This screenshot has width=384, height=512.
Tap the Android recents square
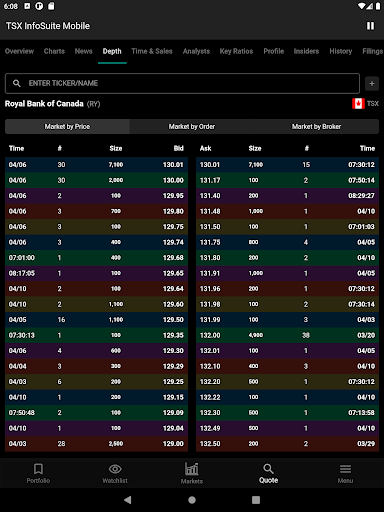[256, 500]
